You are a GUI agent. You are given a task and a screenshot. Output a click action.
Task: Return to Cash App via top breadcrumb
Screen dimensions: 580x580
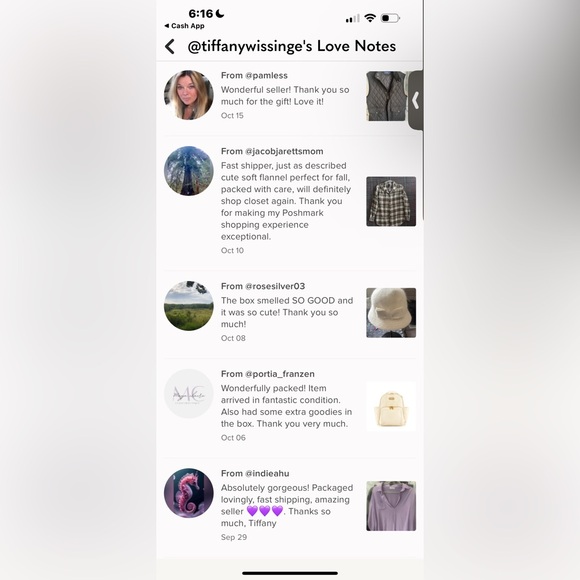(184, 26)
